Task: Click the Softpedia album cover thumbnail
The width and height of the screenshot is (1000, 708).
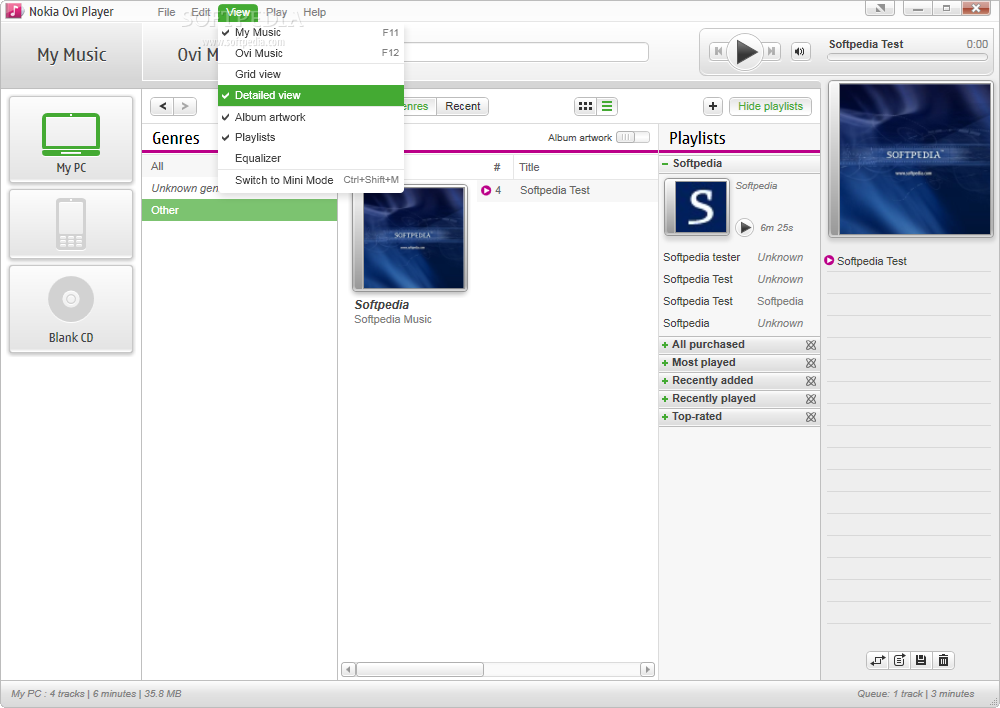Action: (x=410, y=238)
